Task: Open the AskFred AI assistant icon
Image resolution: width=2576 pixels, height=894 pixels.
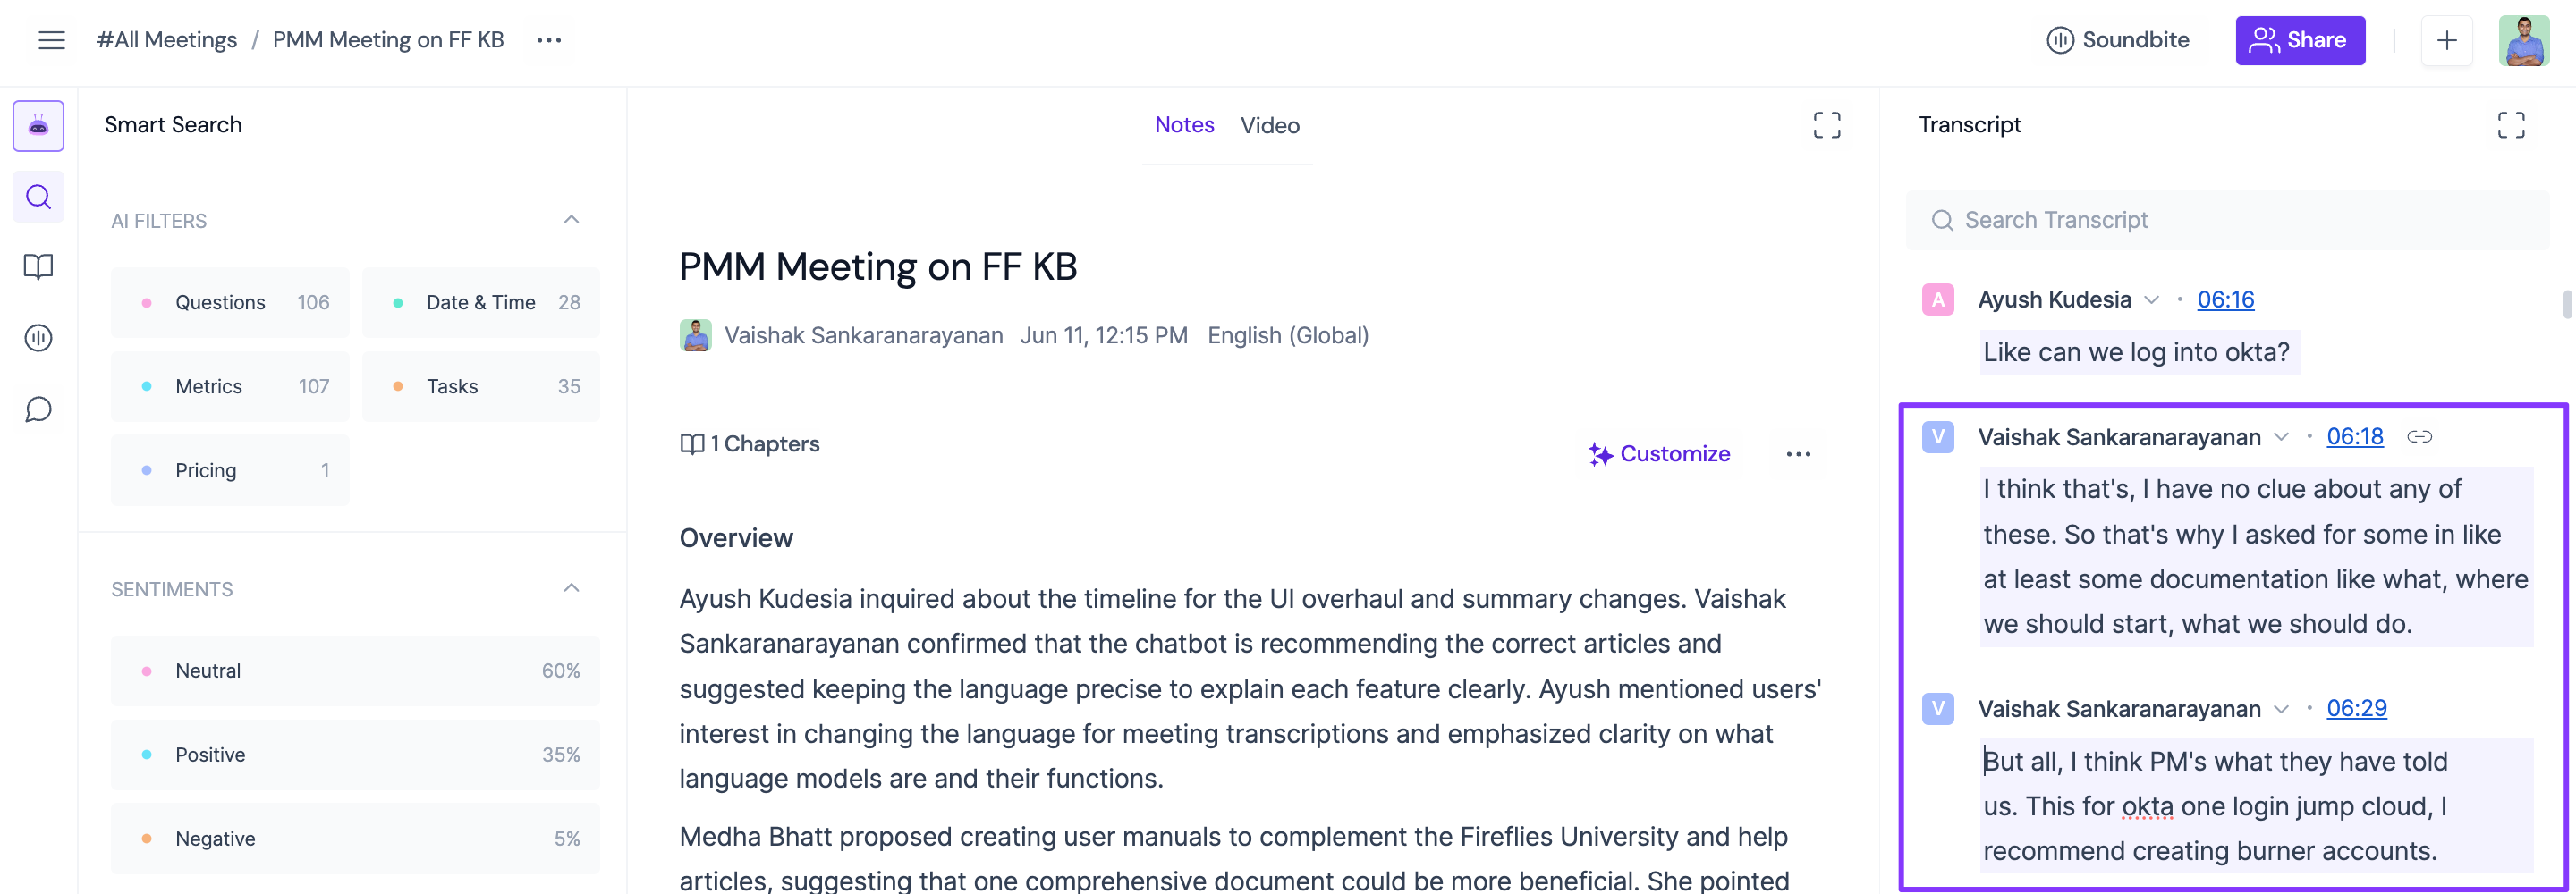Action: click(37, 125)
